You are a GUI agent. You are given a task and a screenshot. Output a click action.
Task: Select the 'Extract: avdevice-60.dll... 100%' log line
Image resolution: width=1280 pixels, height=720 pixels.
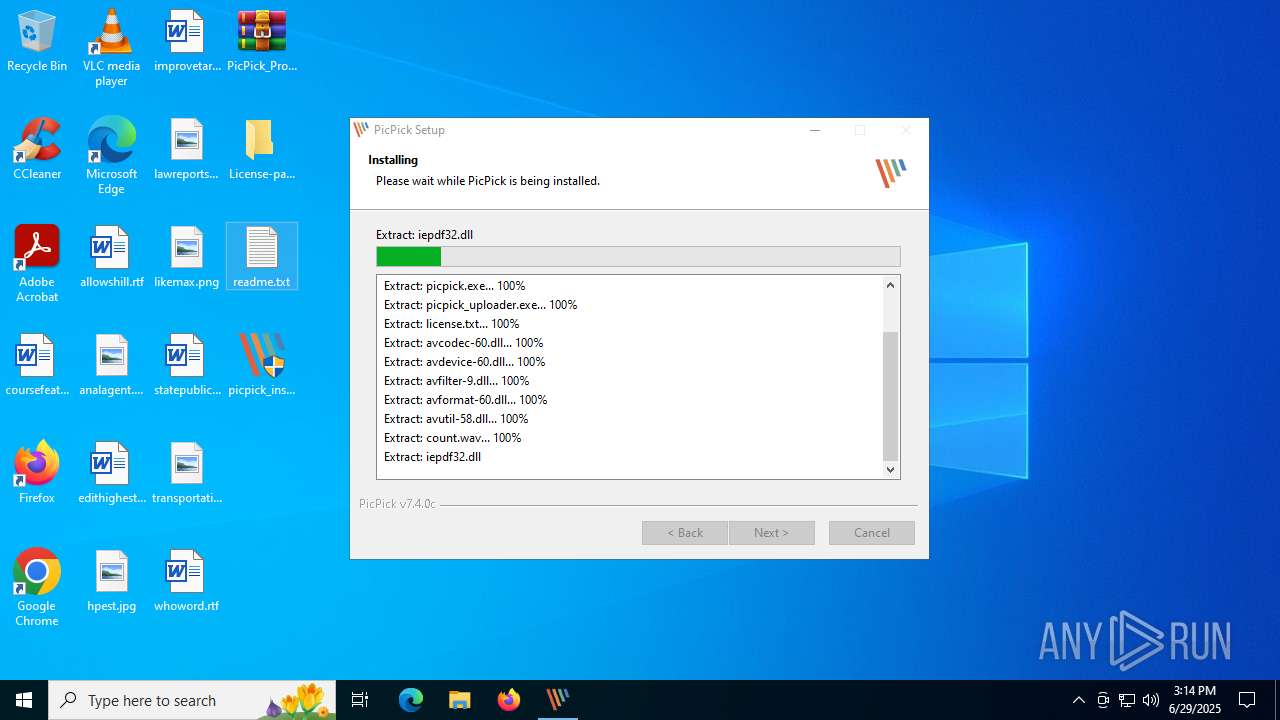(465, 362)
